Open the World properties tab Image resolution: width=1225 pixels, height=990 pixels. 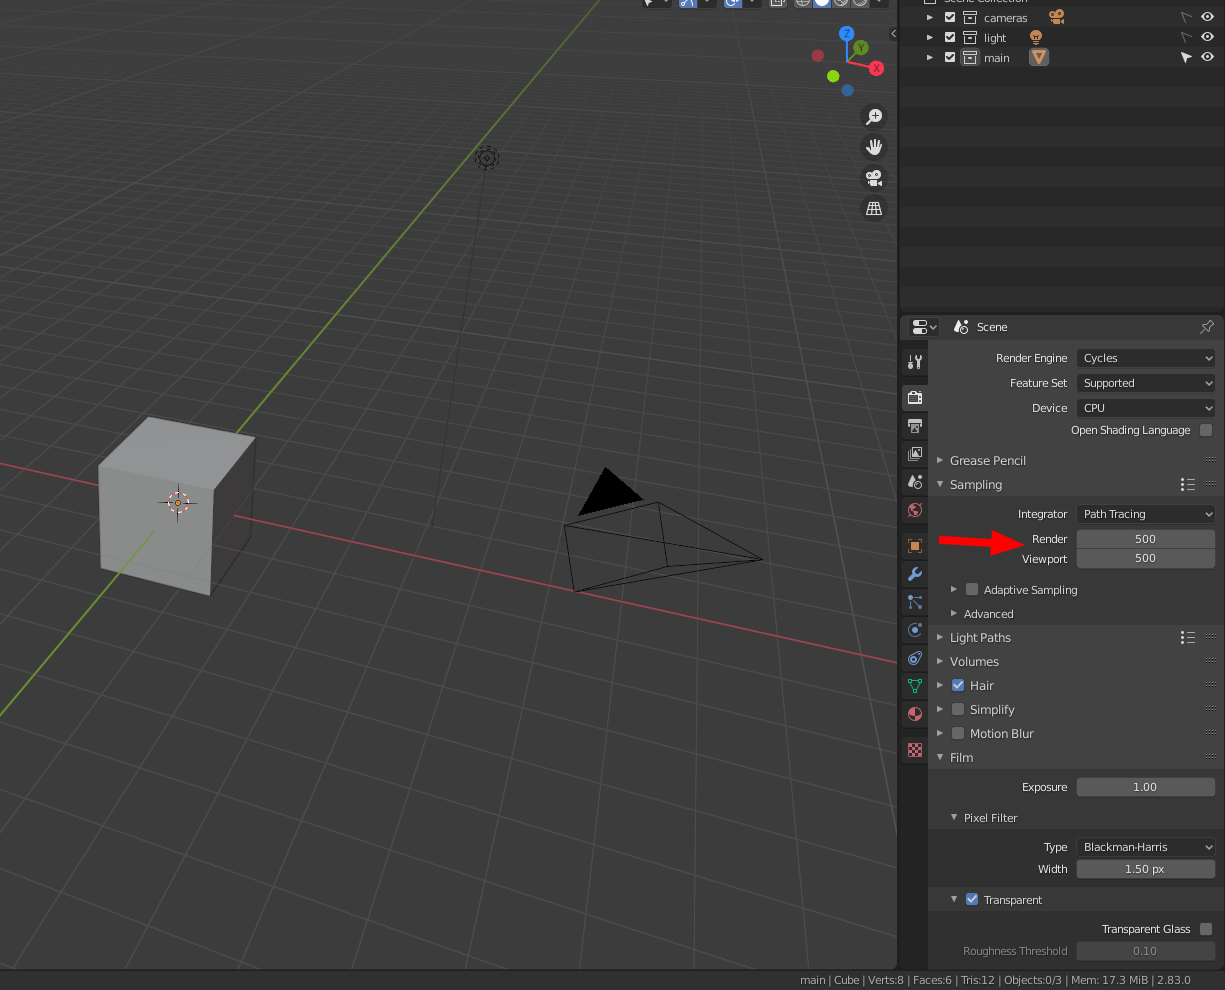(x=914, y=510)
